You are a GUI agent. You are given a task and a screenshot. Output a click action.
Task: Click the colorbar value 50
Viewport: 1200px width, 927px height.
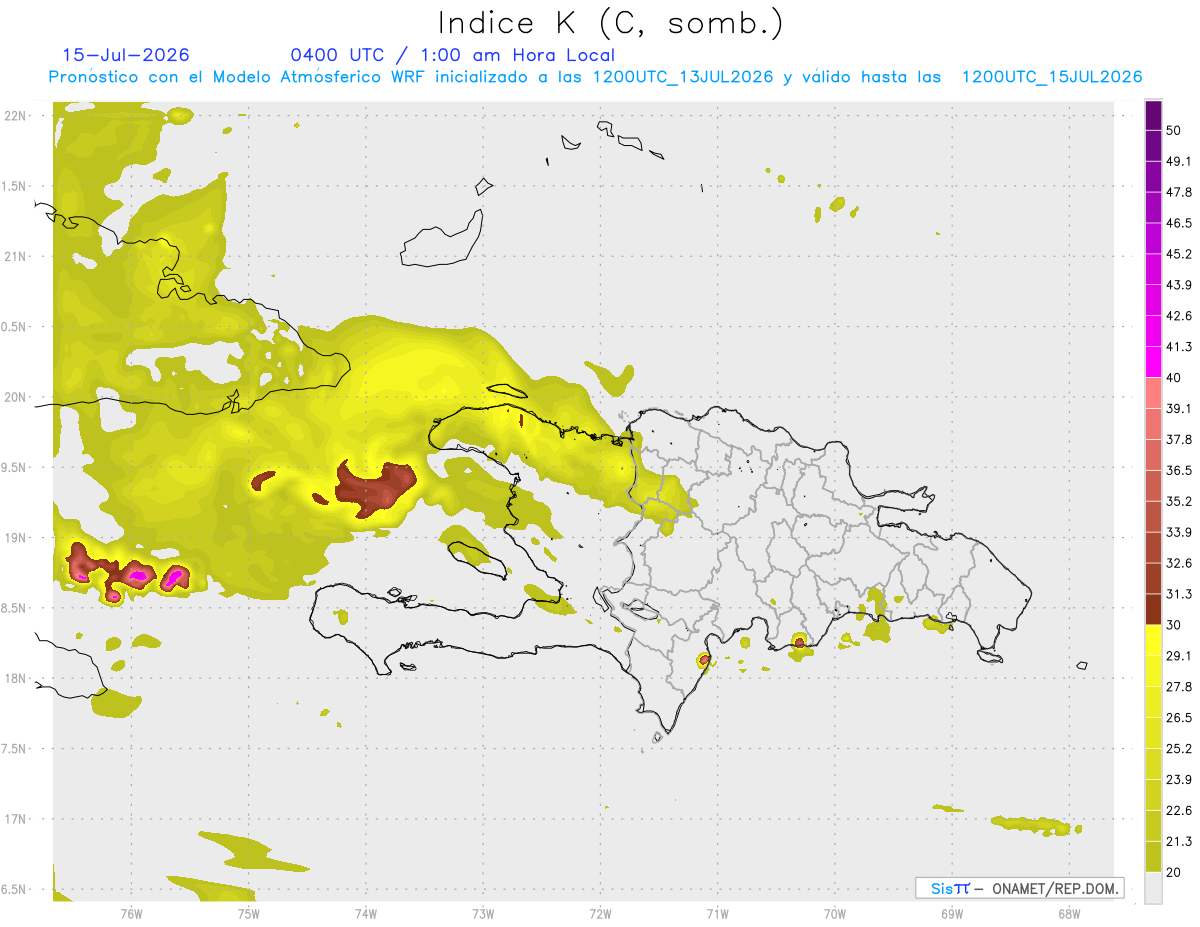(x=1174, y=130)
